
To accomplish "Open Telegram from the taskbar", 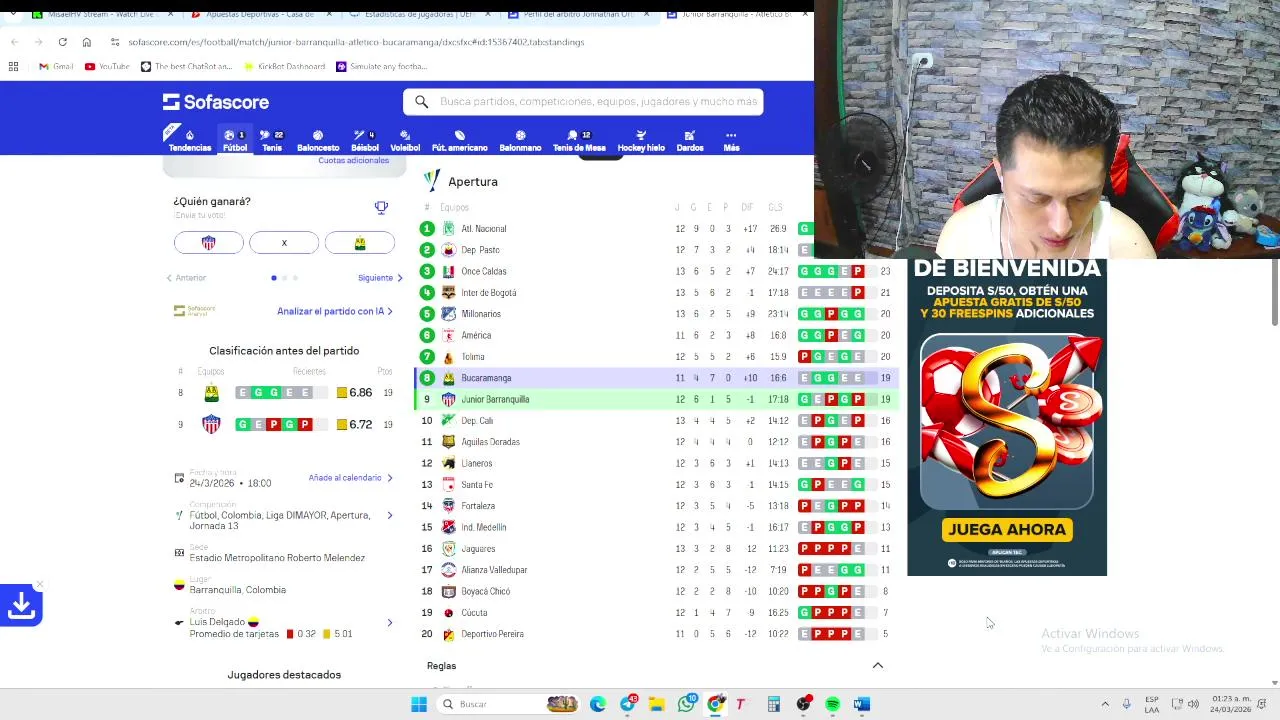I will 627,704.
